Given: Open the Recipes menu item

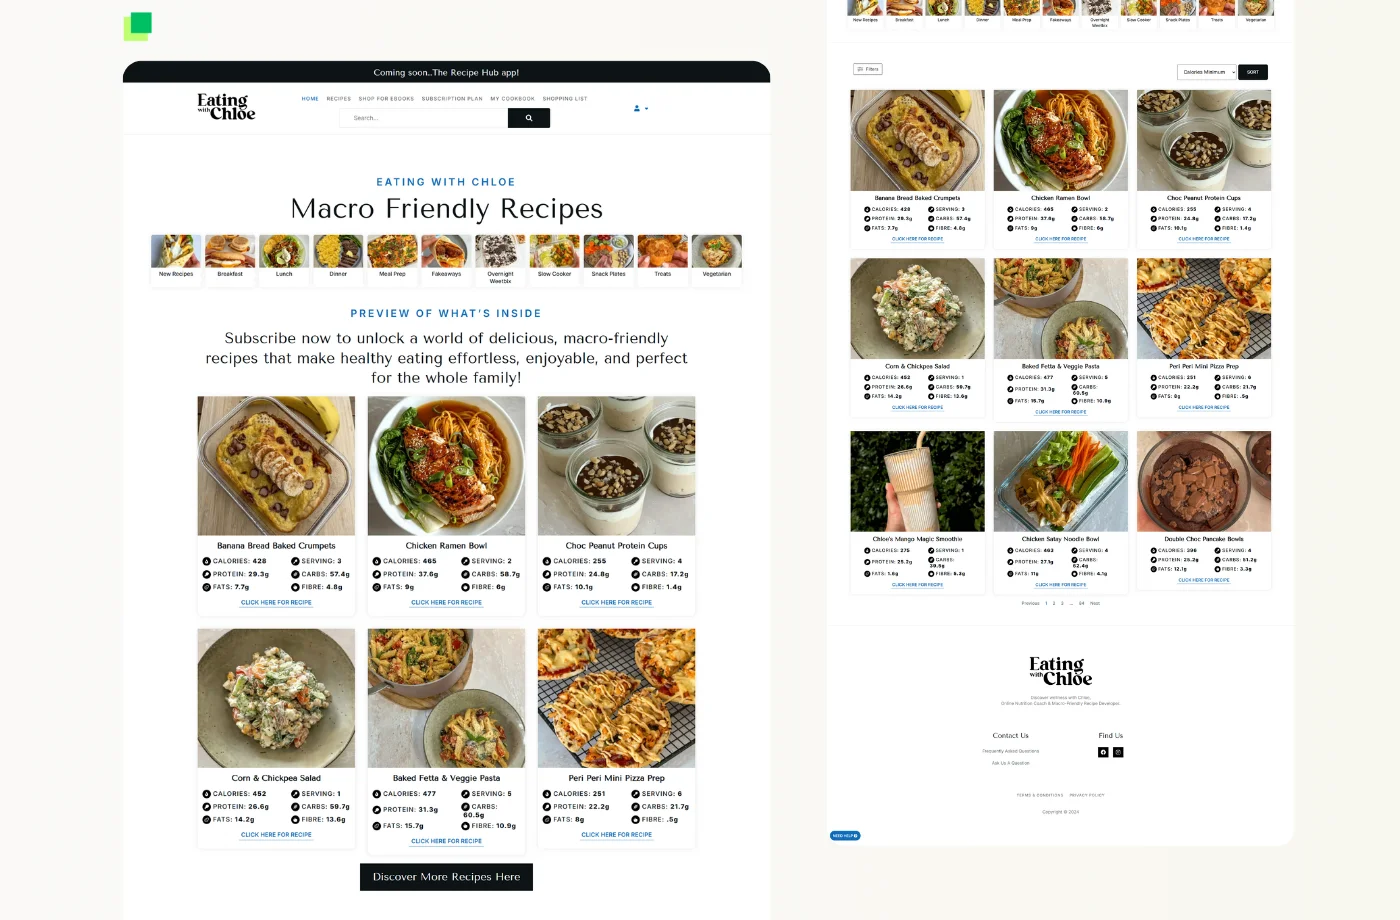Looking at the screenshot, I should coord(339,99).
